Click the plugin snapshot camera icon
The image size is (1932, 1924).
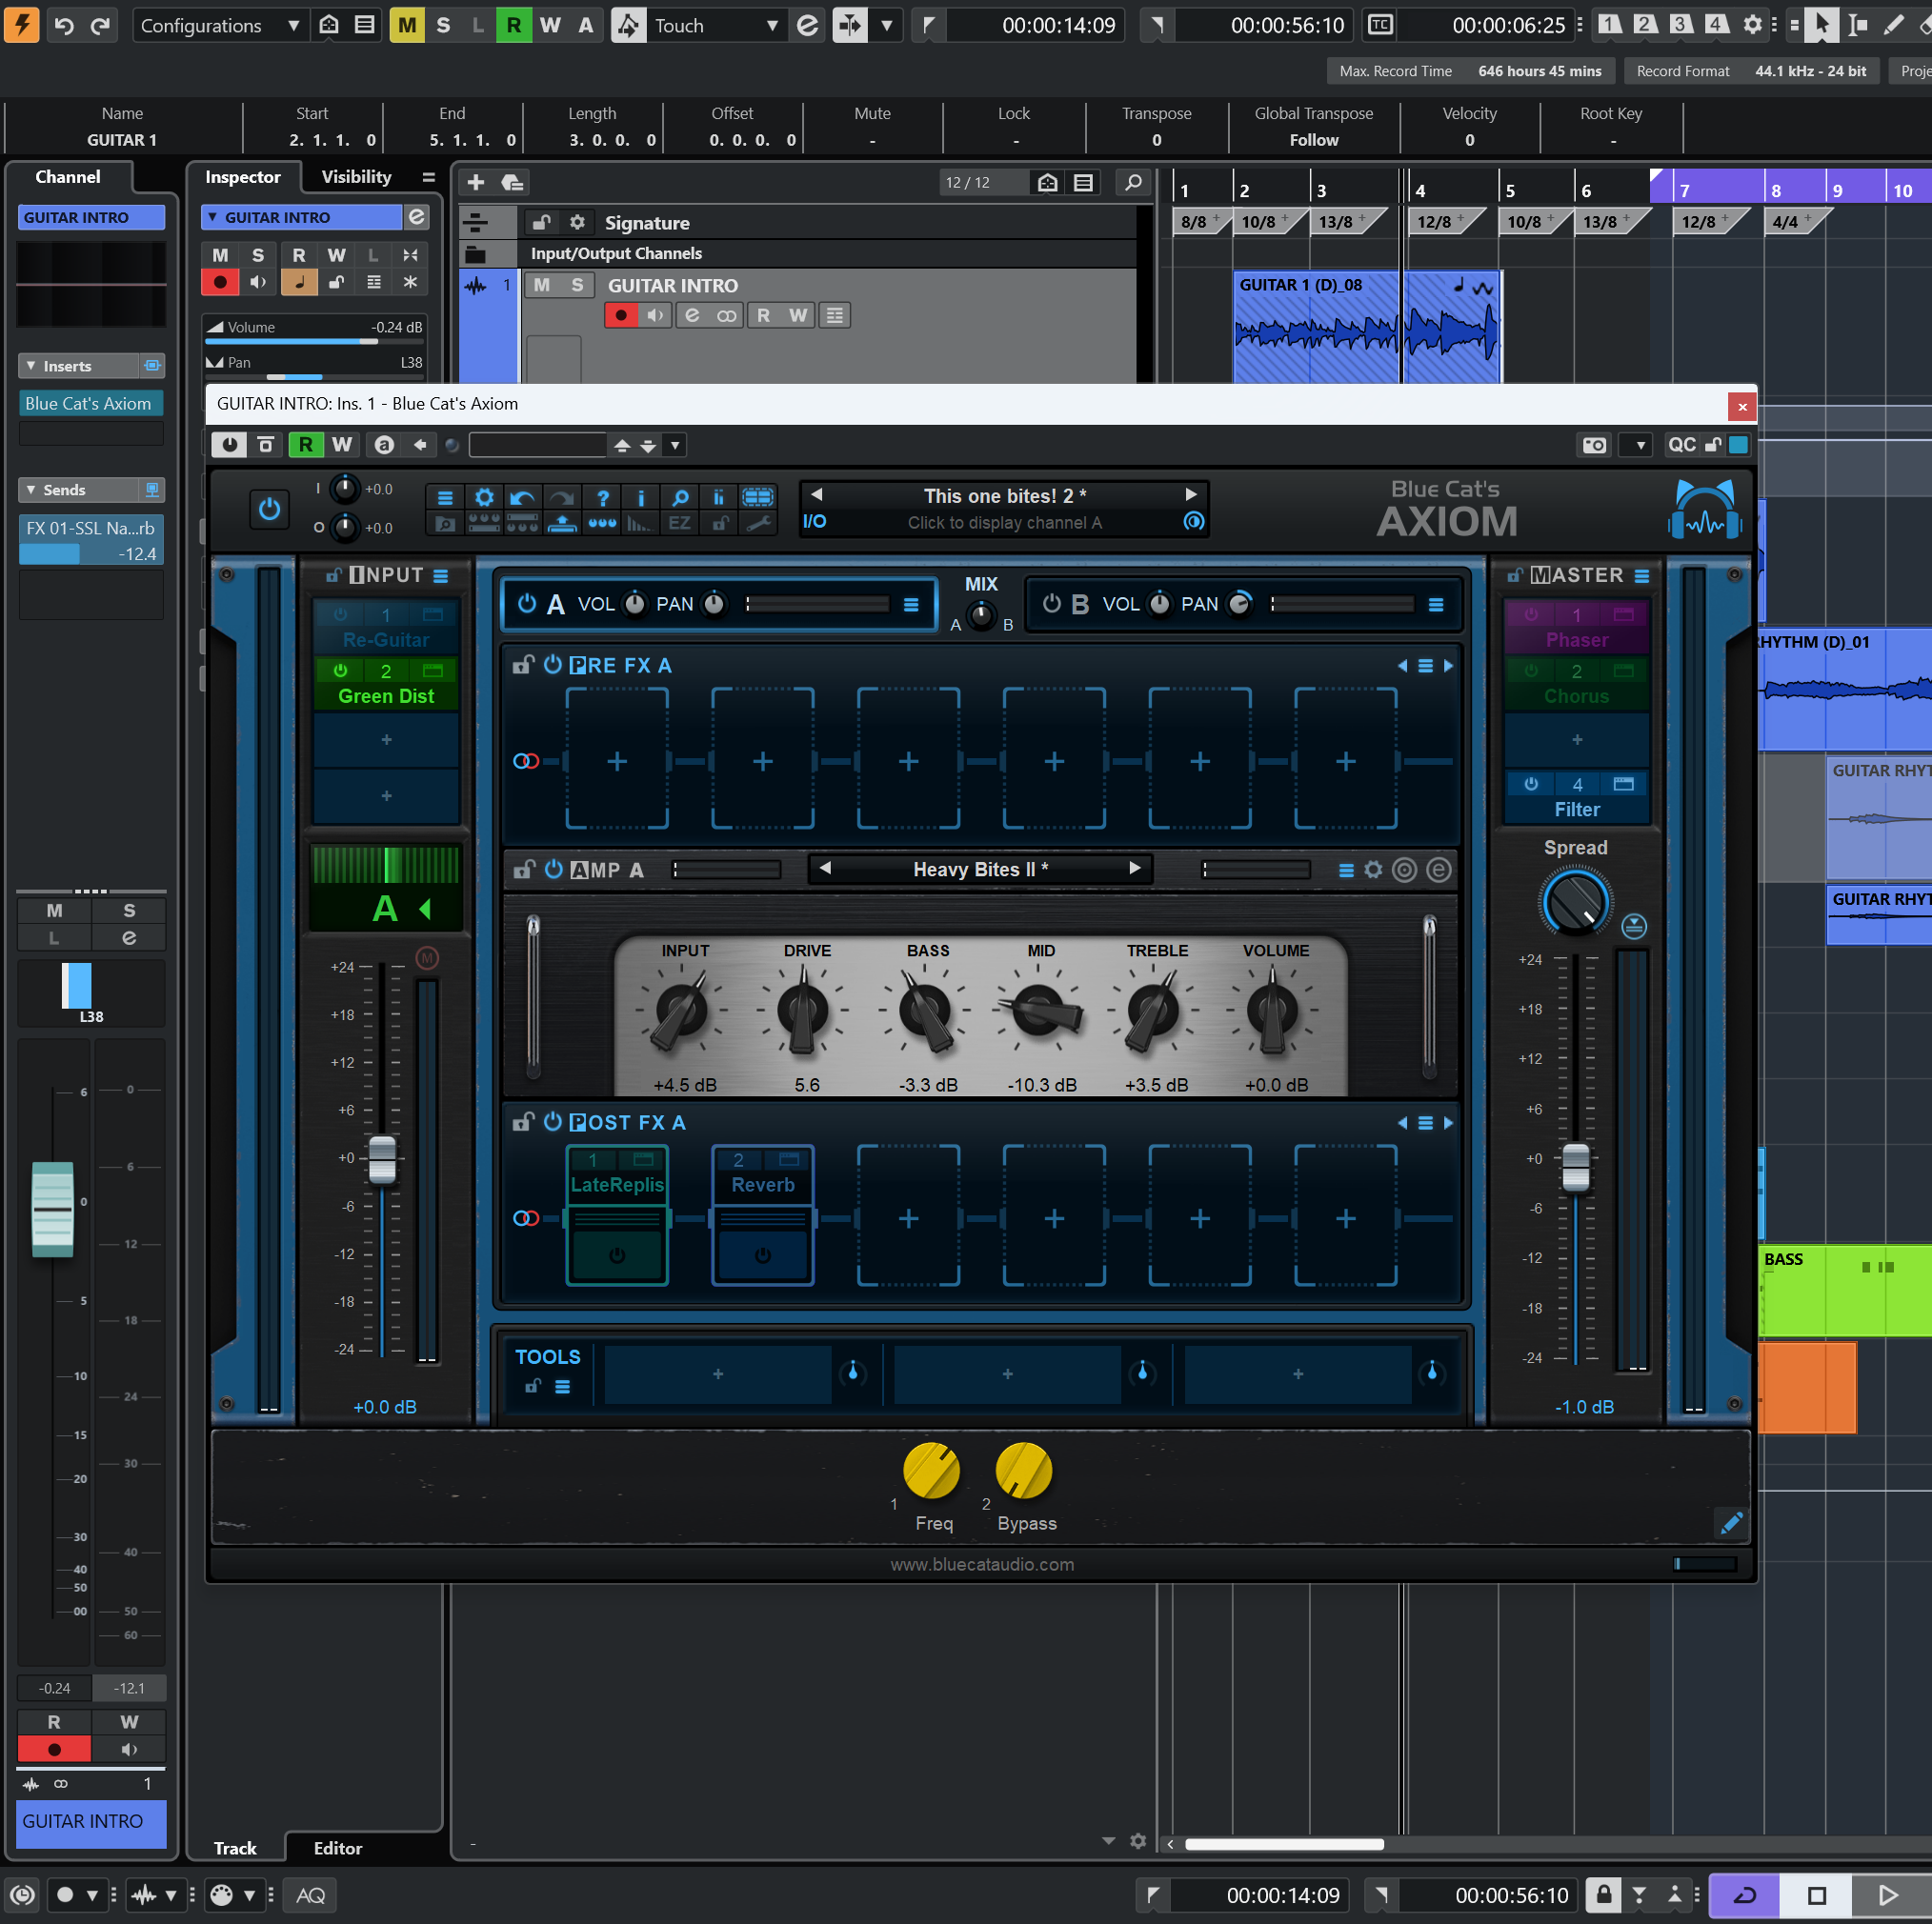[1595, 445]
